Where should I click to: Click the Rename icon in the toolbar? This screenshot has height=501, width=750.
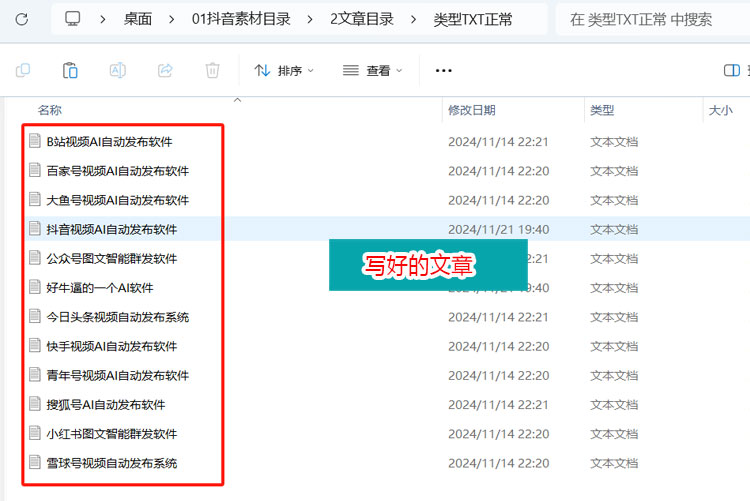pyautogui.click(x=118, y=70)
